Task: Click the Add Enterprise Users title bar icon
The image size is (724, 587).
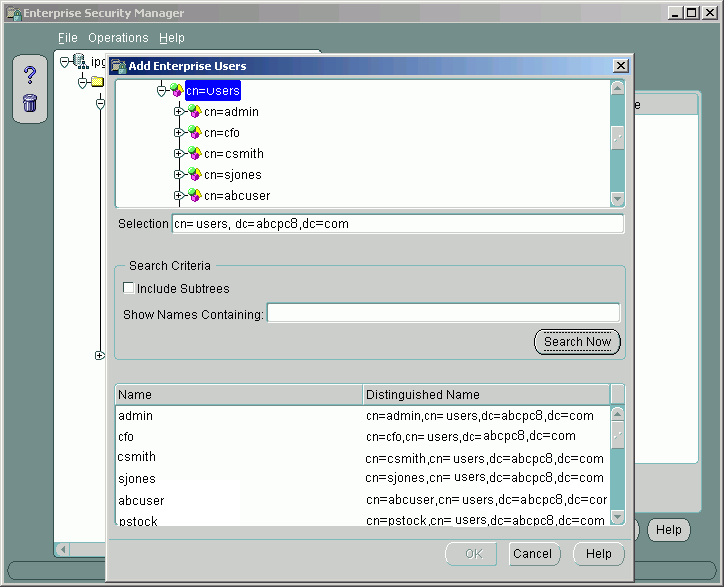Action: pyautogui.click(x=119, y=66)
